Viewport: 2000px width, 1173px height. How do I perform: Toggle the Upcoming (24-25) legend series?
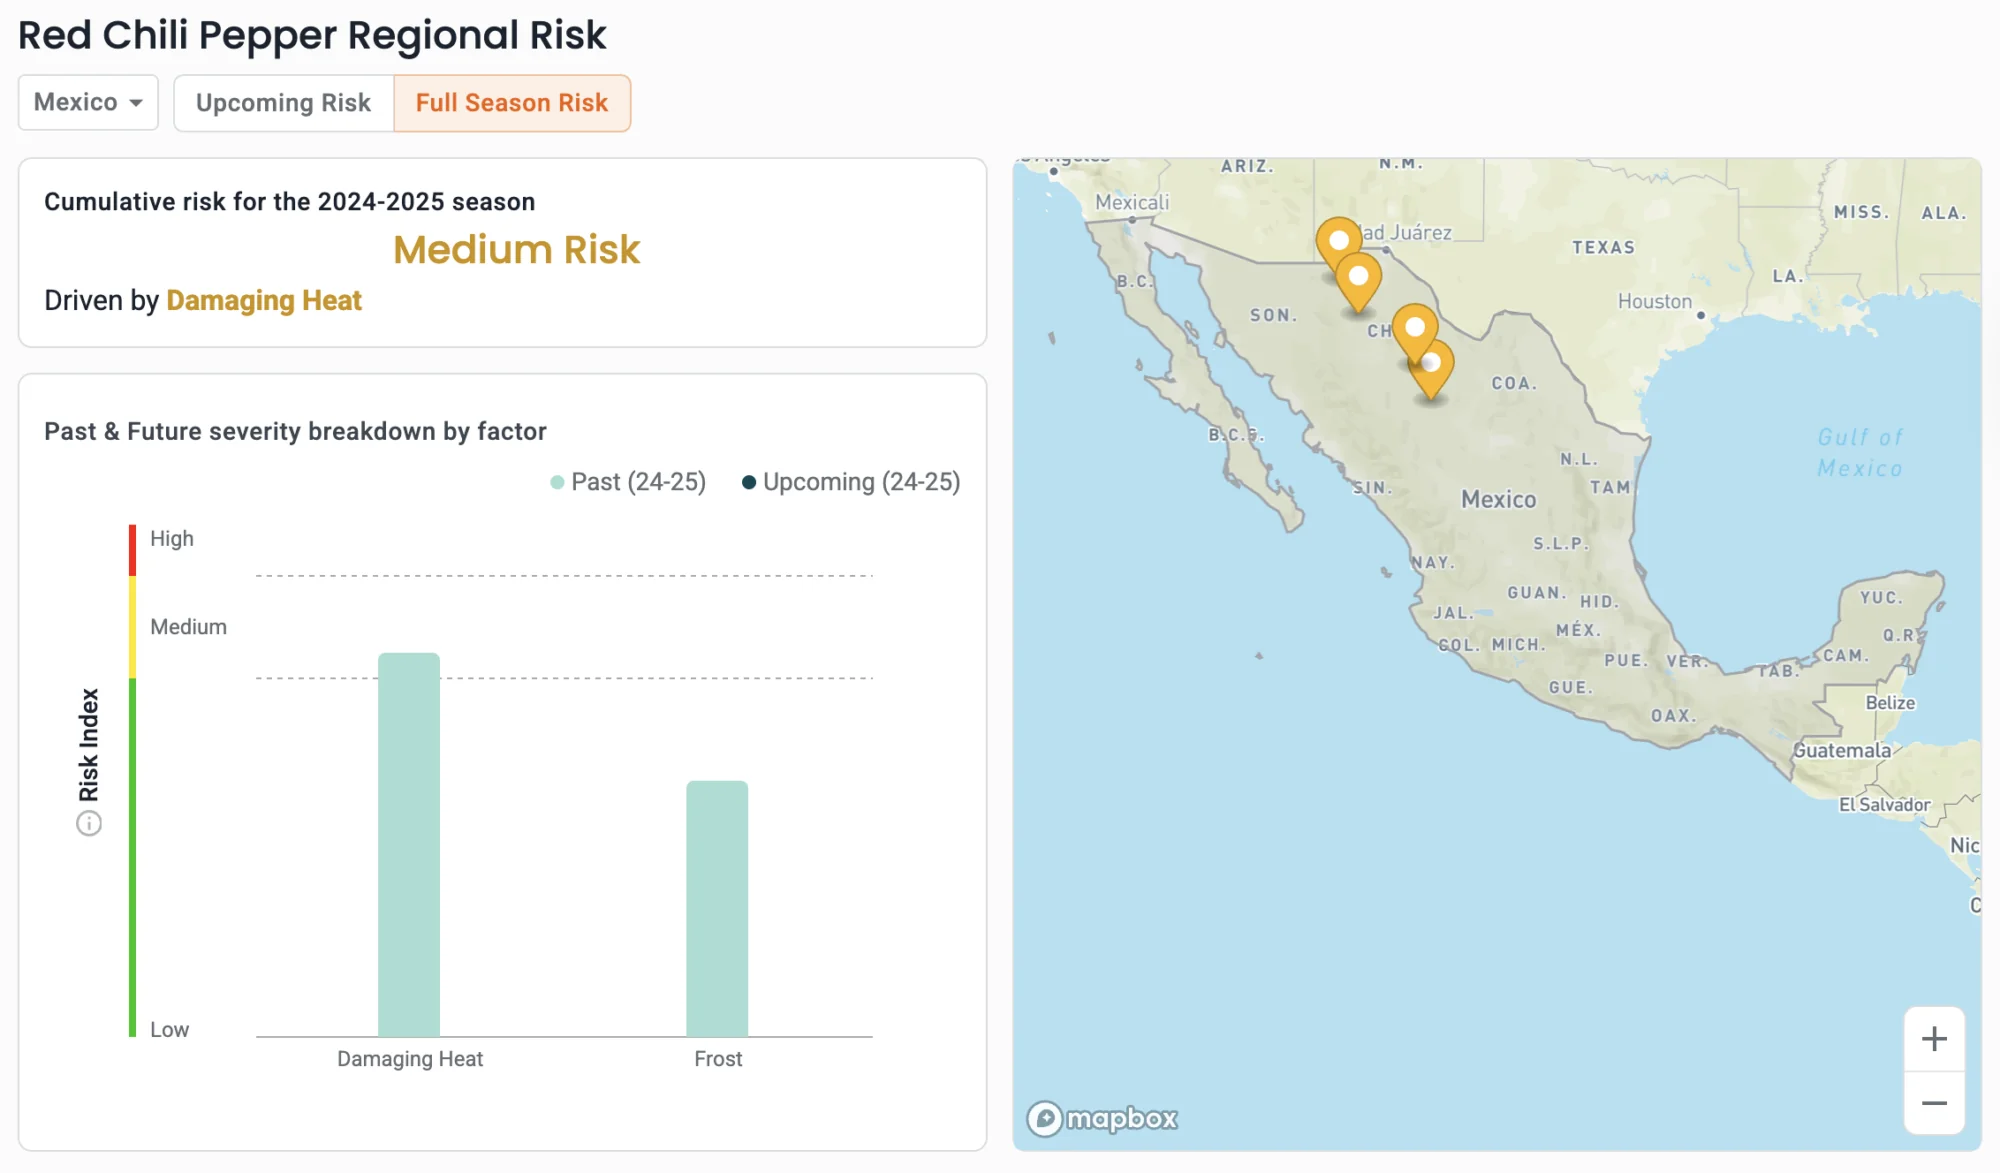coord(851,482)
